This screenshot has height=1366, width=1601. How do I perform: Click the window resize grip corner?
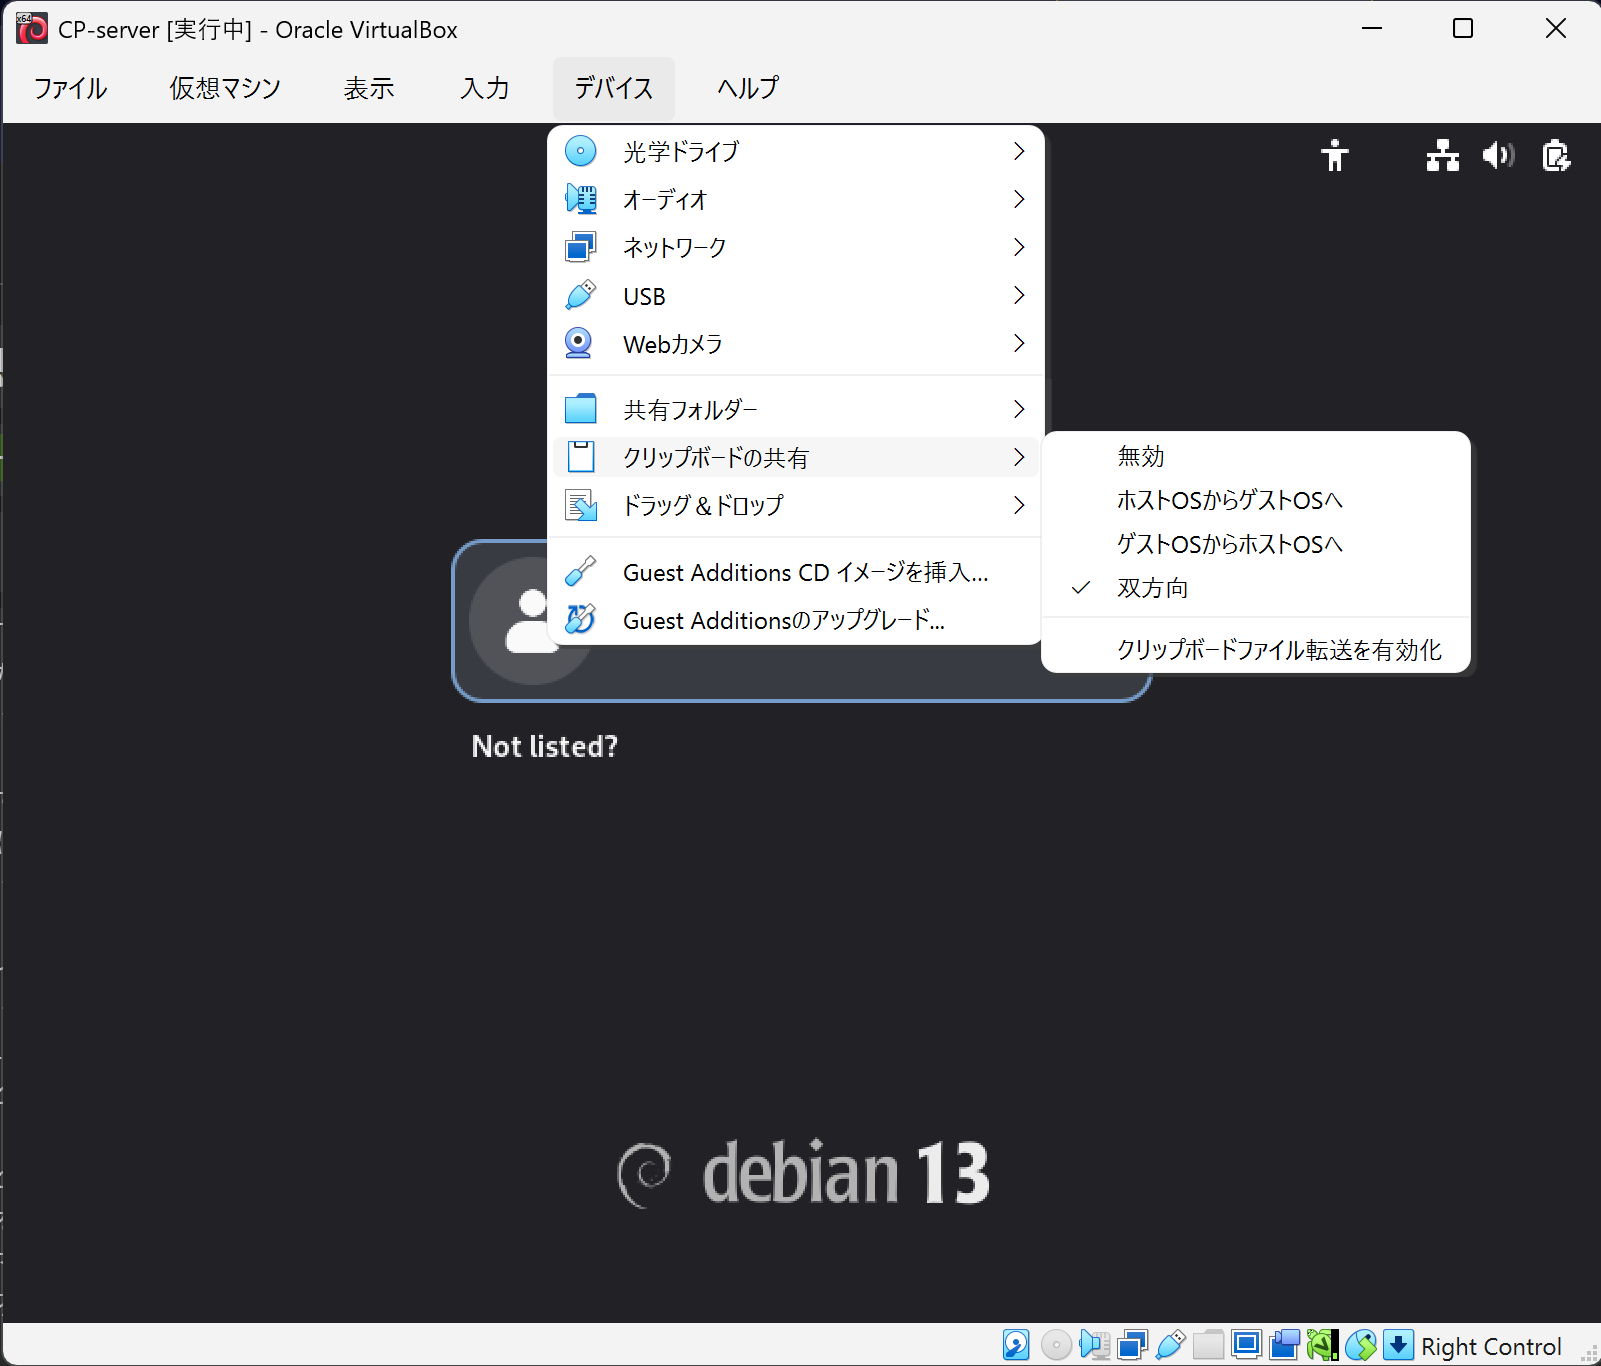[1589, 1354]
